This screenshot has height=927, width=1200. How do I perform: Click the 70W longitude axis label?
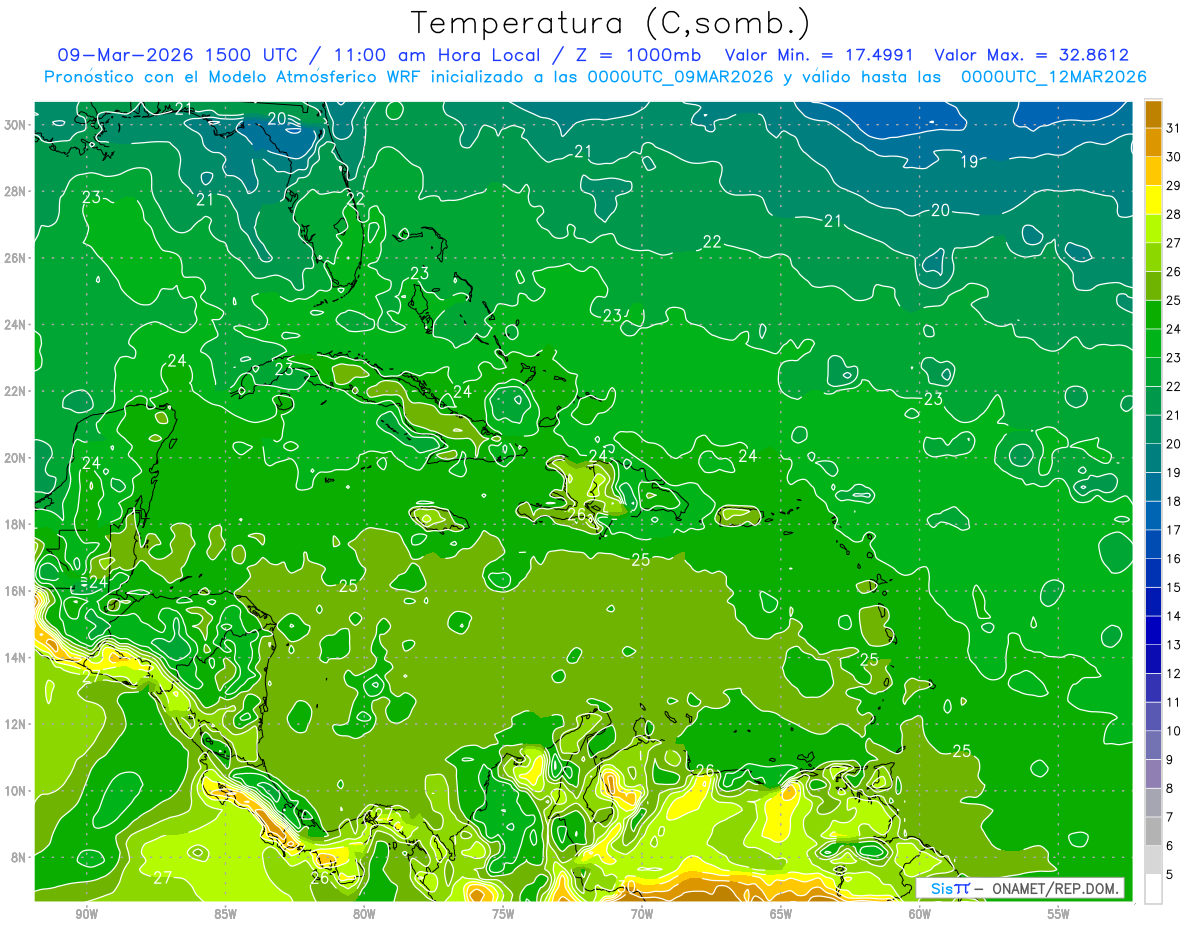(642, 914)
